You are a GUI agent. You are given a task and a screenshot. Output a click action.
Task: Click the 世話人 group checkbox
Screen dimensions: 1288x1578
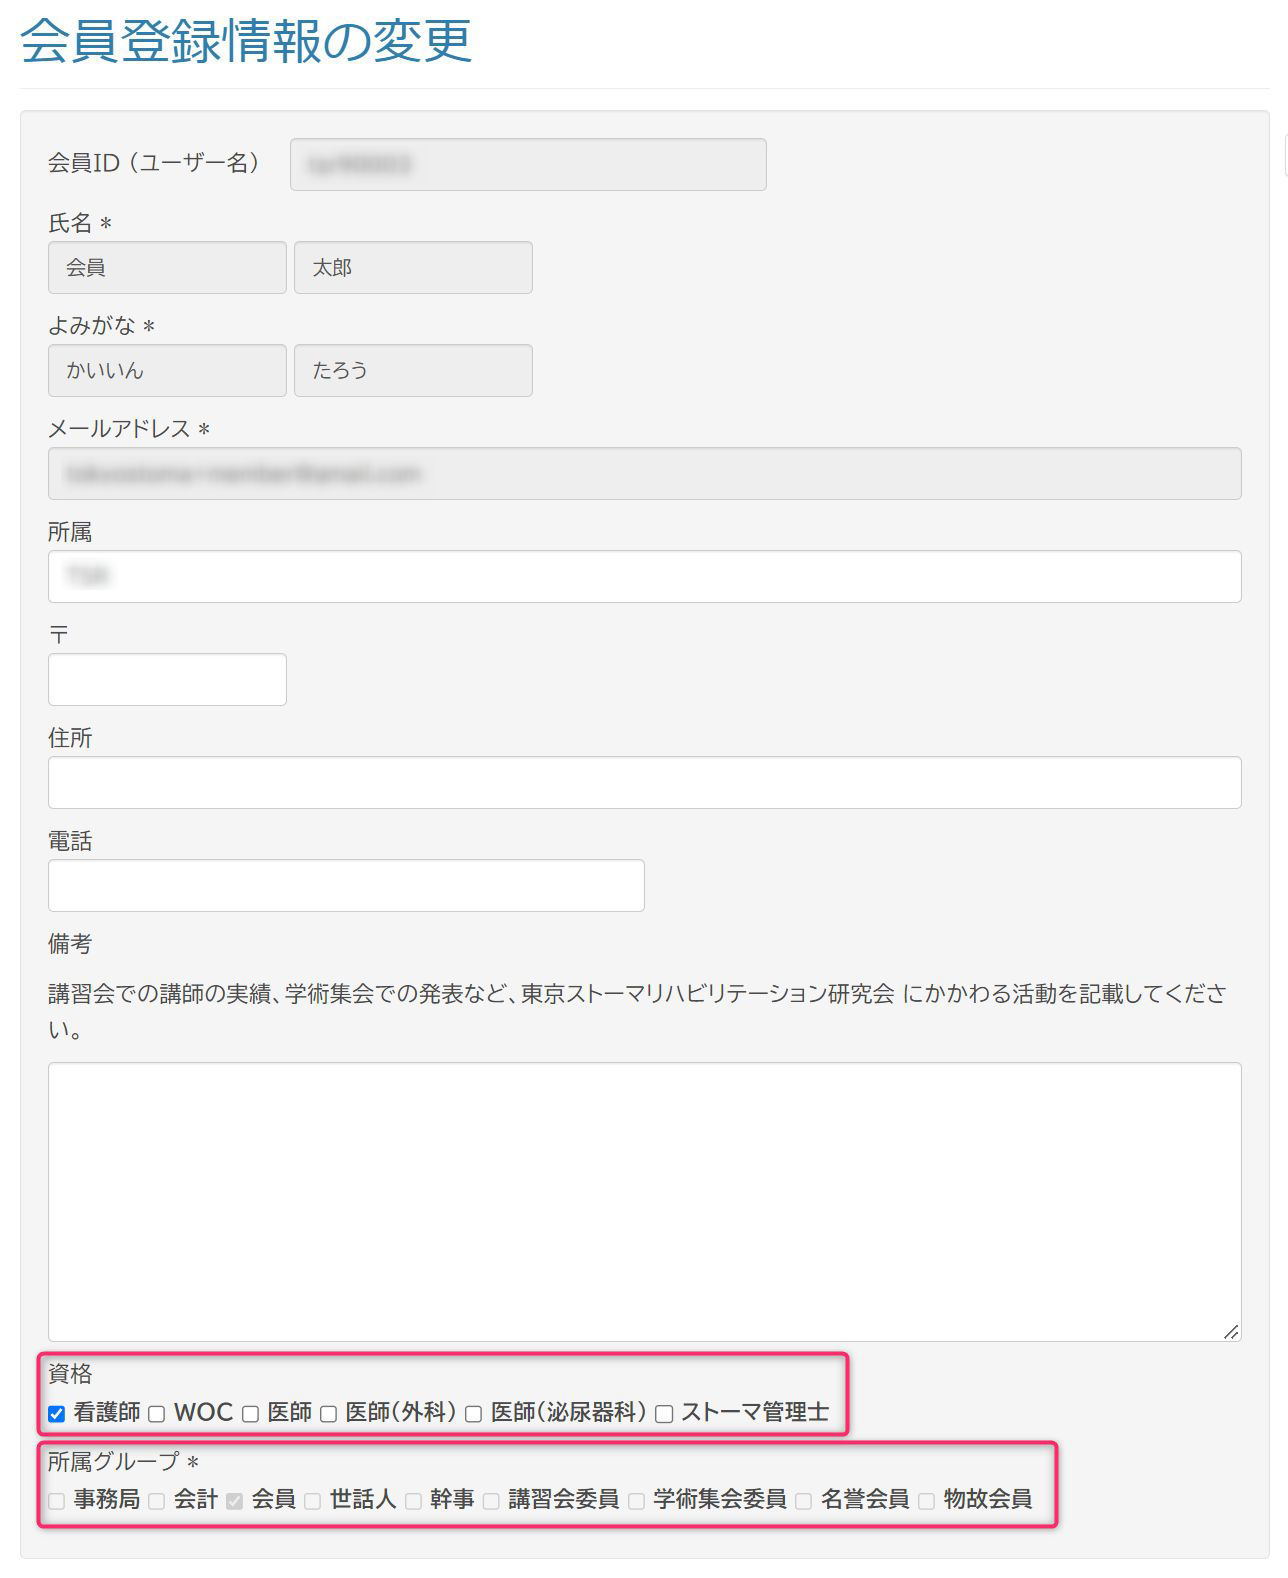click(x=313, y=1501)
